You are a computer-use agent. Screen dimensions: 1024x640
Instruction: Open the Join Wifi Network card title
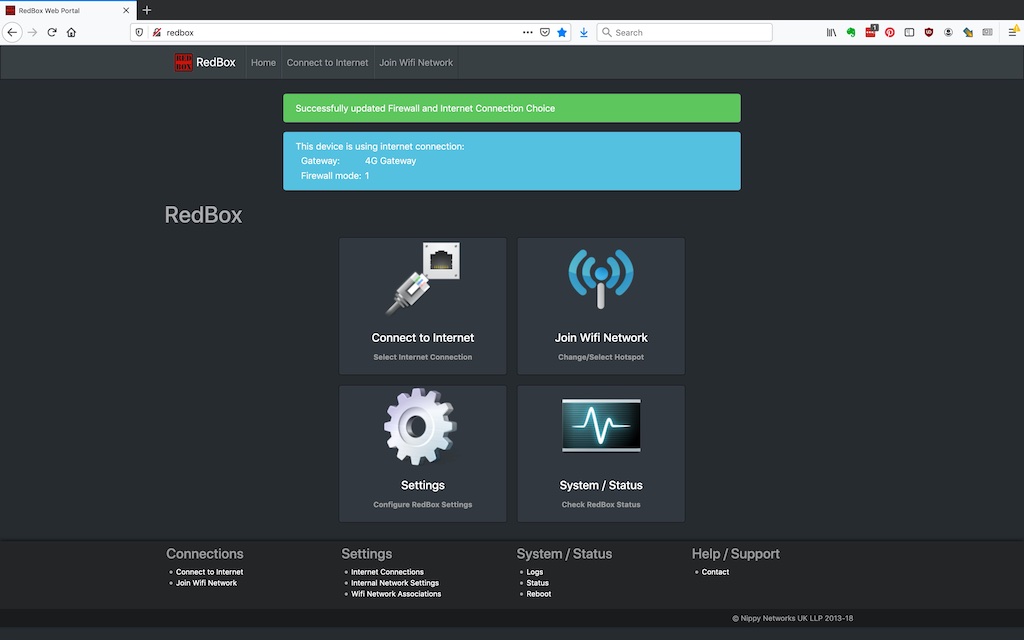click(601, 338)
